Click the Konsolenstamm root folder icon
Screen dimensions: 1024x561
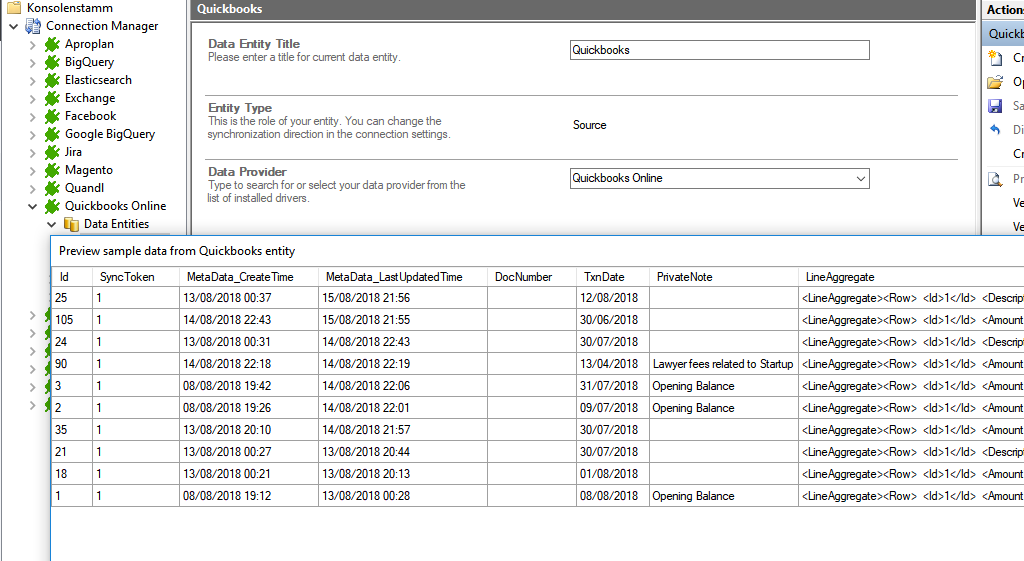coord(14,8)
